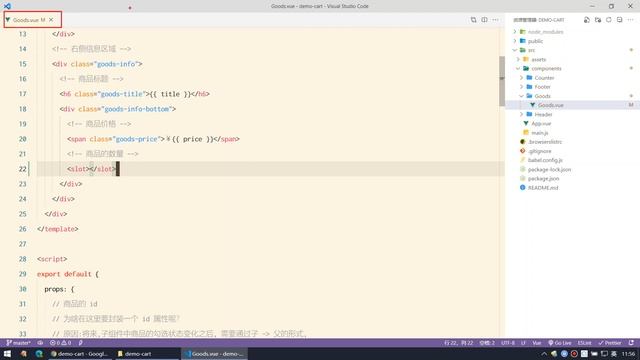This screenshot has width=640, height=360.
Task: Split the editor to the right
Action: point(484,20)
